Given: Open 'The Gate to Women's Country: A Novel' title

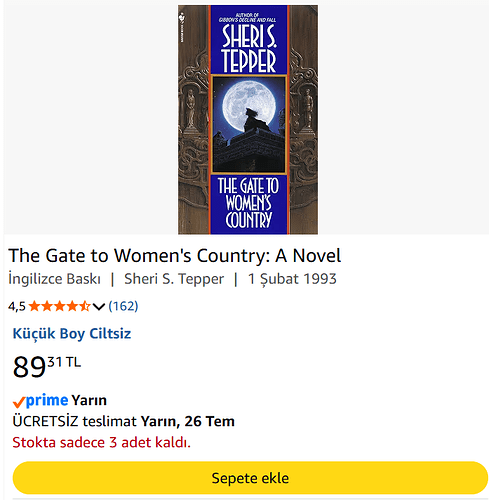Looking at the screenshot, I should tap(175, 256).
